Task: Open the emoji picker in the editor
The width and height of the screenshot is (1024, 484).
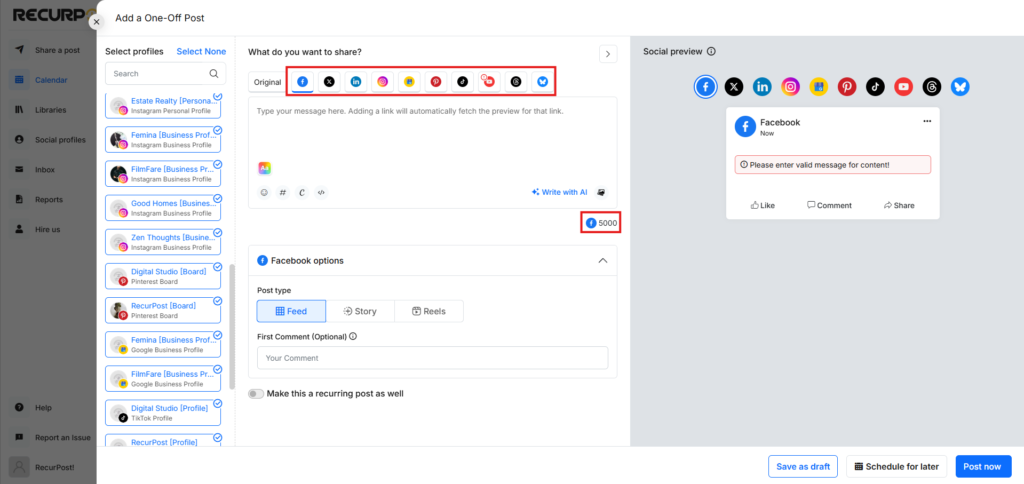Action: (x=264, y=193)
